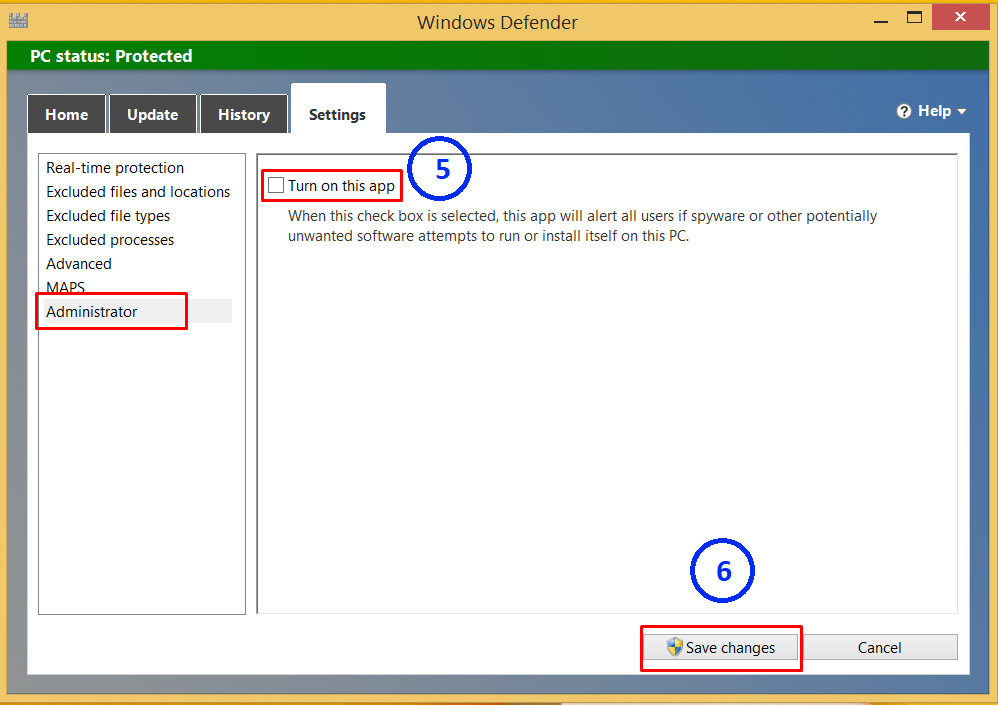The width and height of the screenshot is (998, 705).
Task: Go to the History tab
Action: pyautogui.click(x=244, y=114)
